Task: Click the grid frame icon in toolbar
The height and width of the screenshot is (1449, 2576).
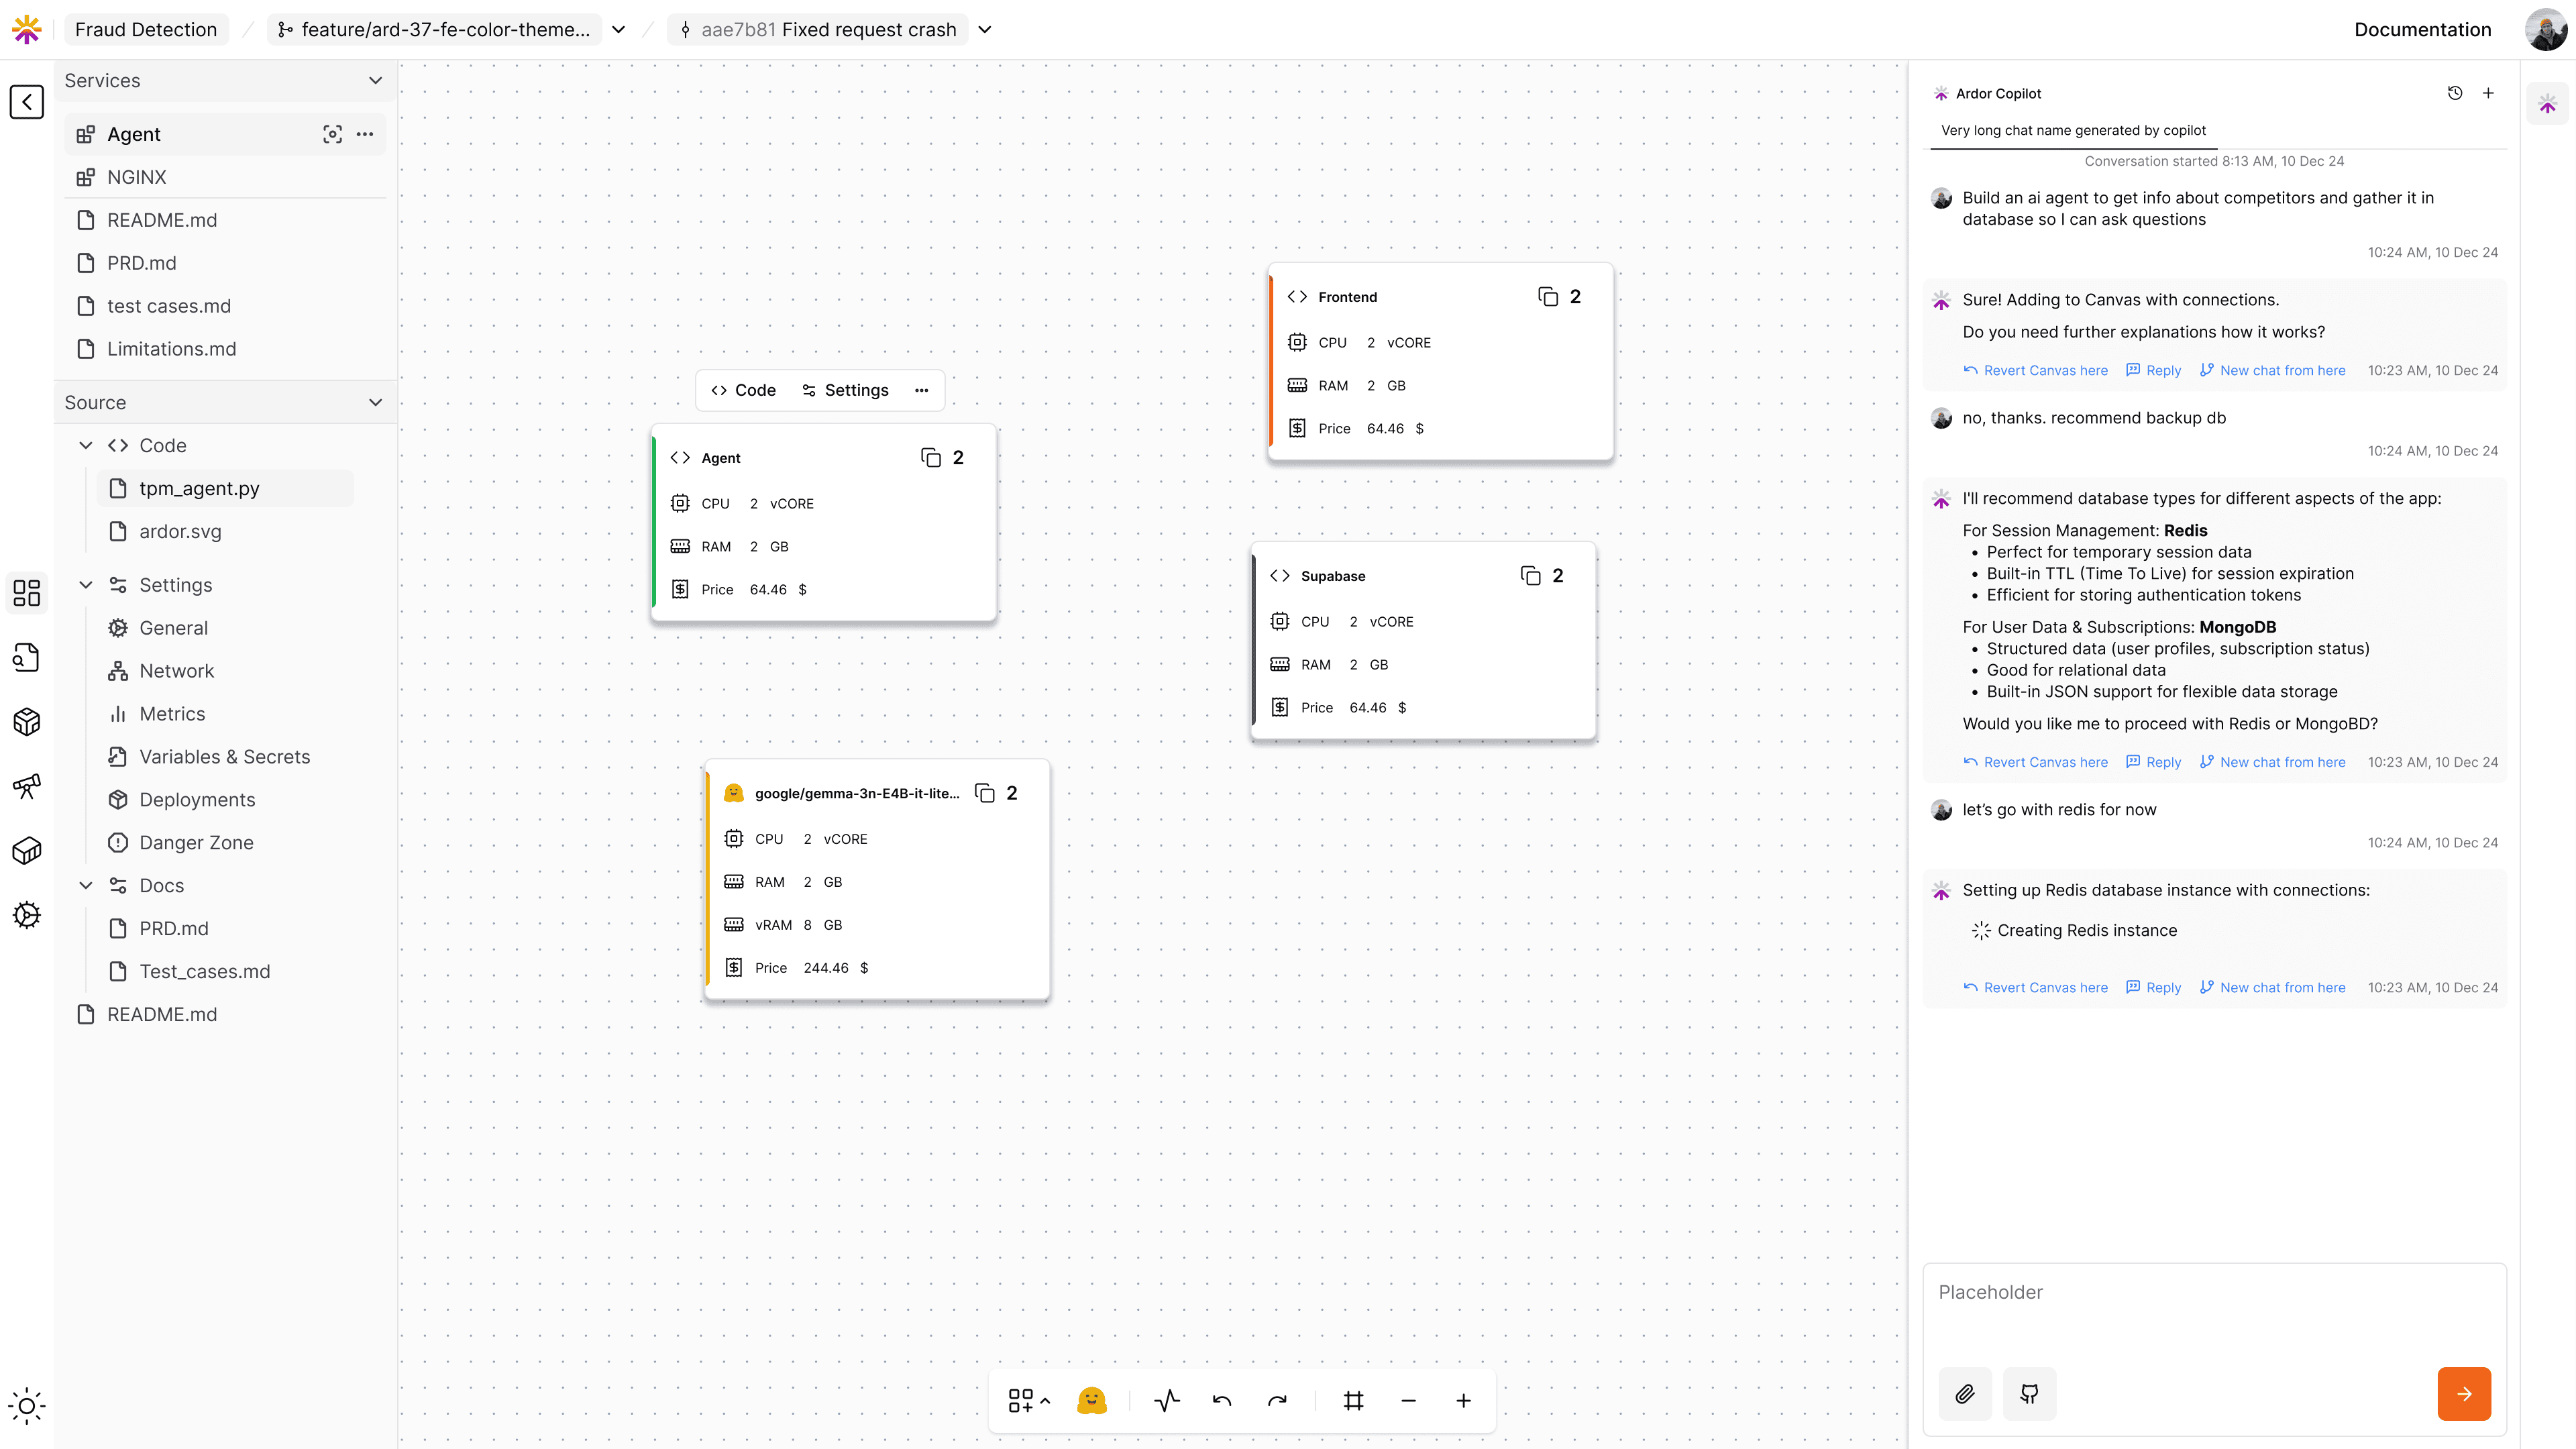Action: (1354, 1401)
